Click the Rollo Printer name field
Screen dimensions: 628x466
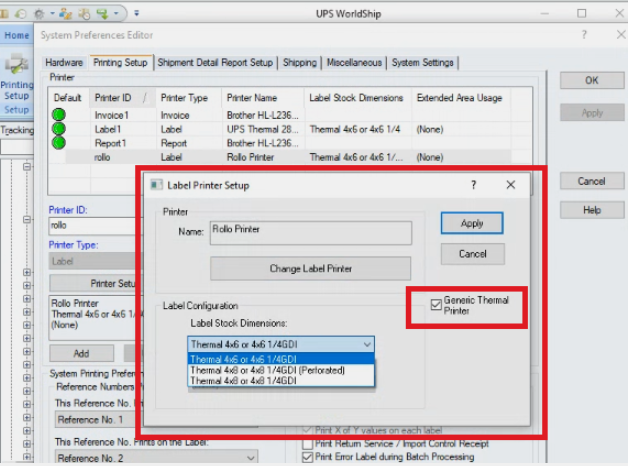point(311,233)
